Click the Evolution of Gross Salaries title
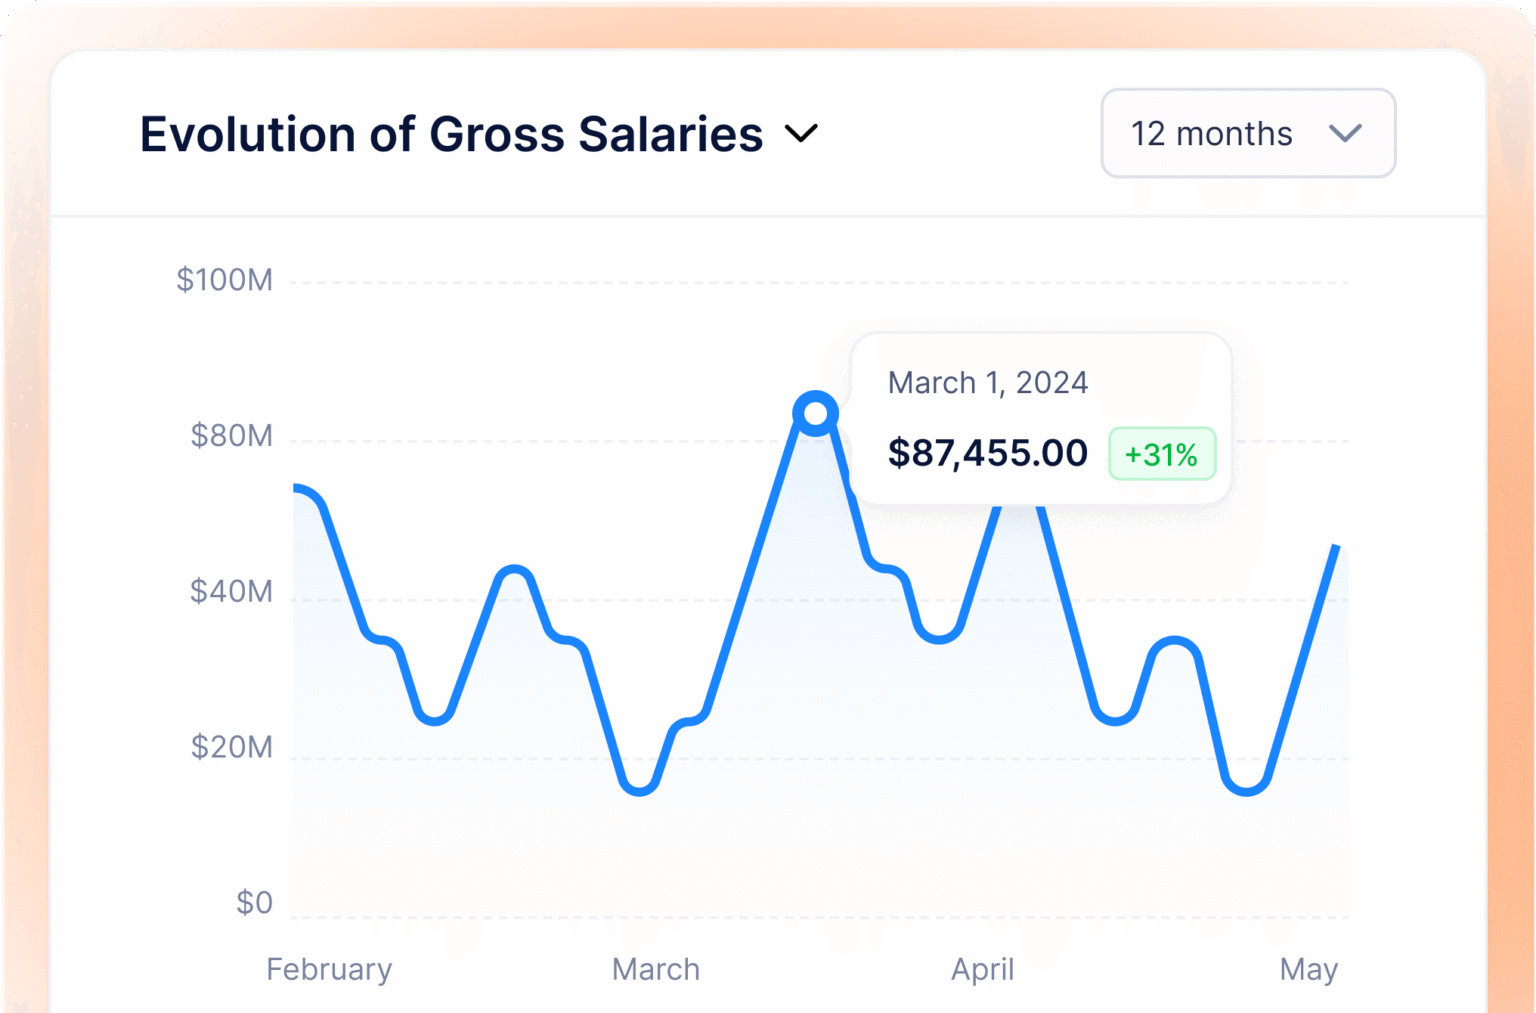1536x1013 pixels. 451,134
